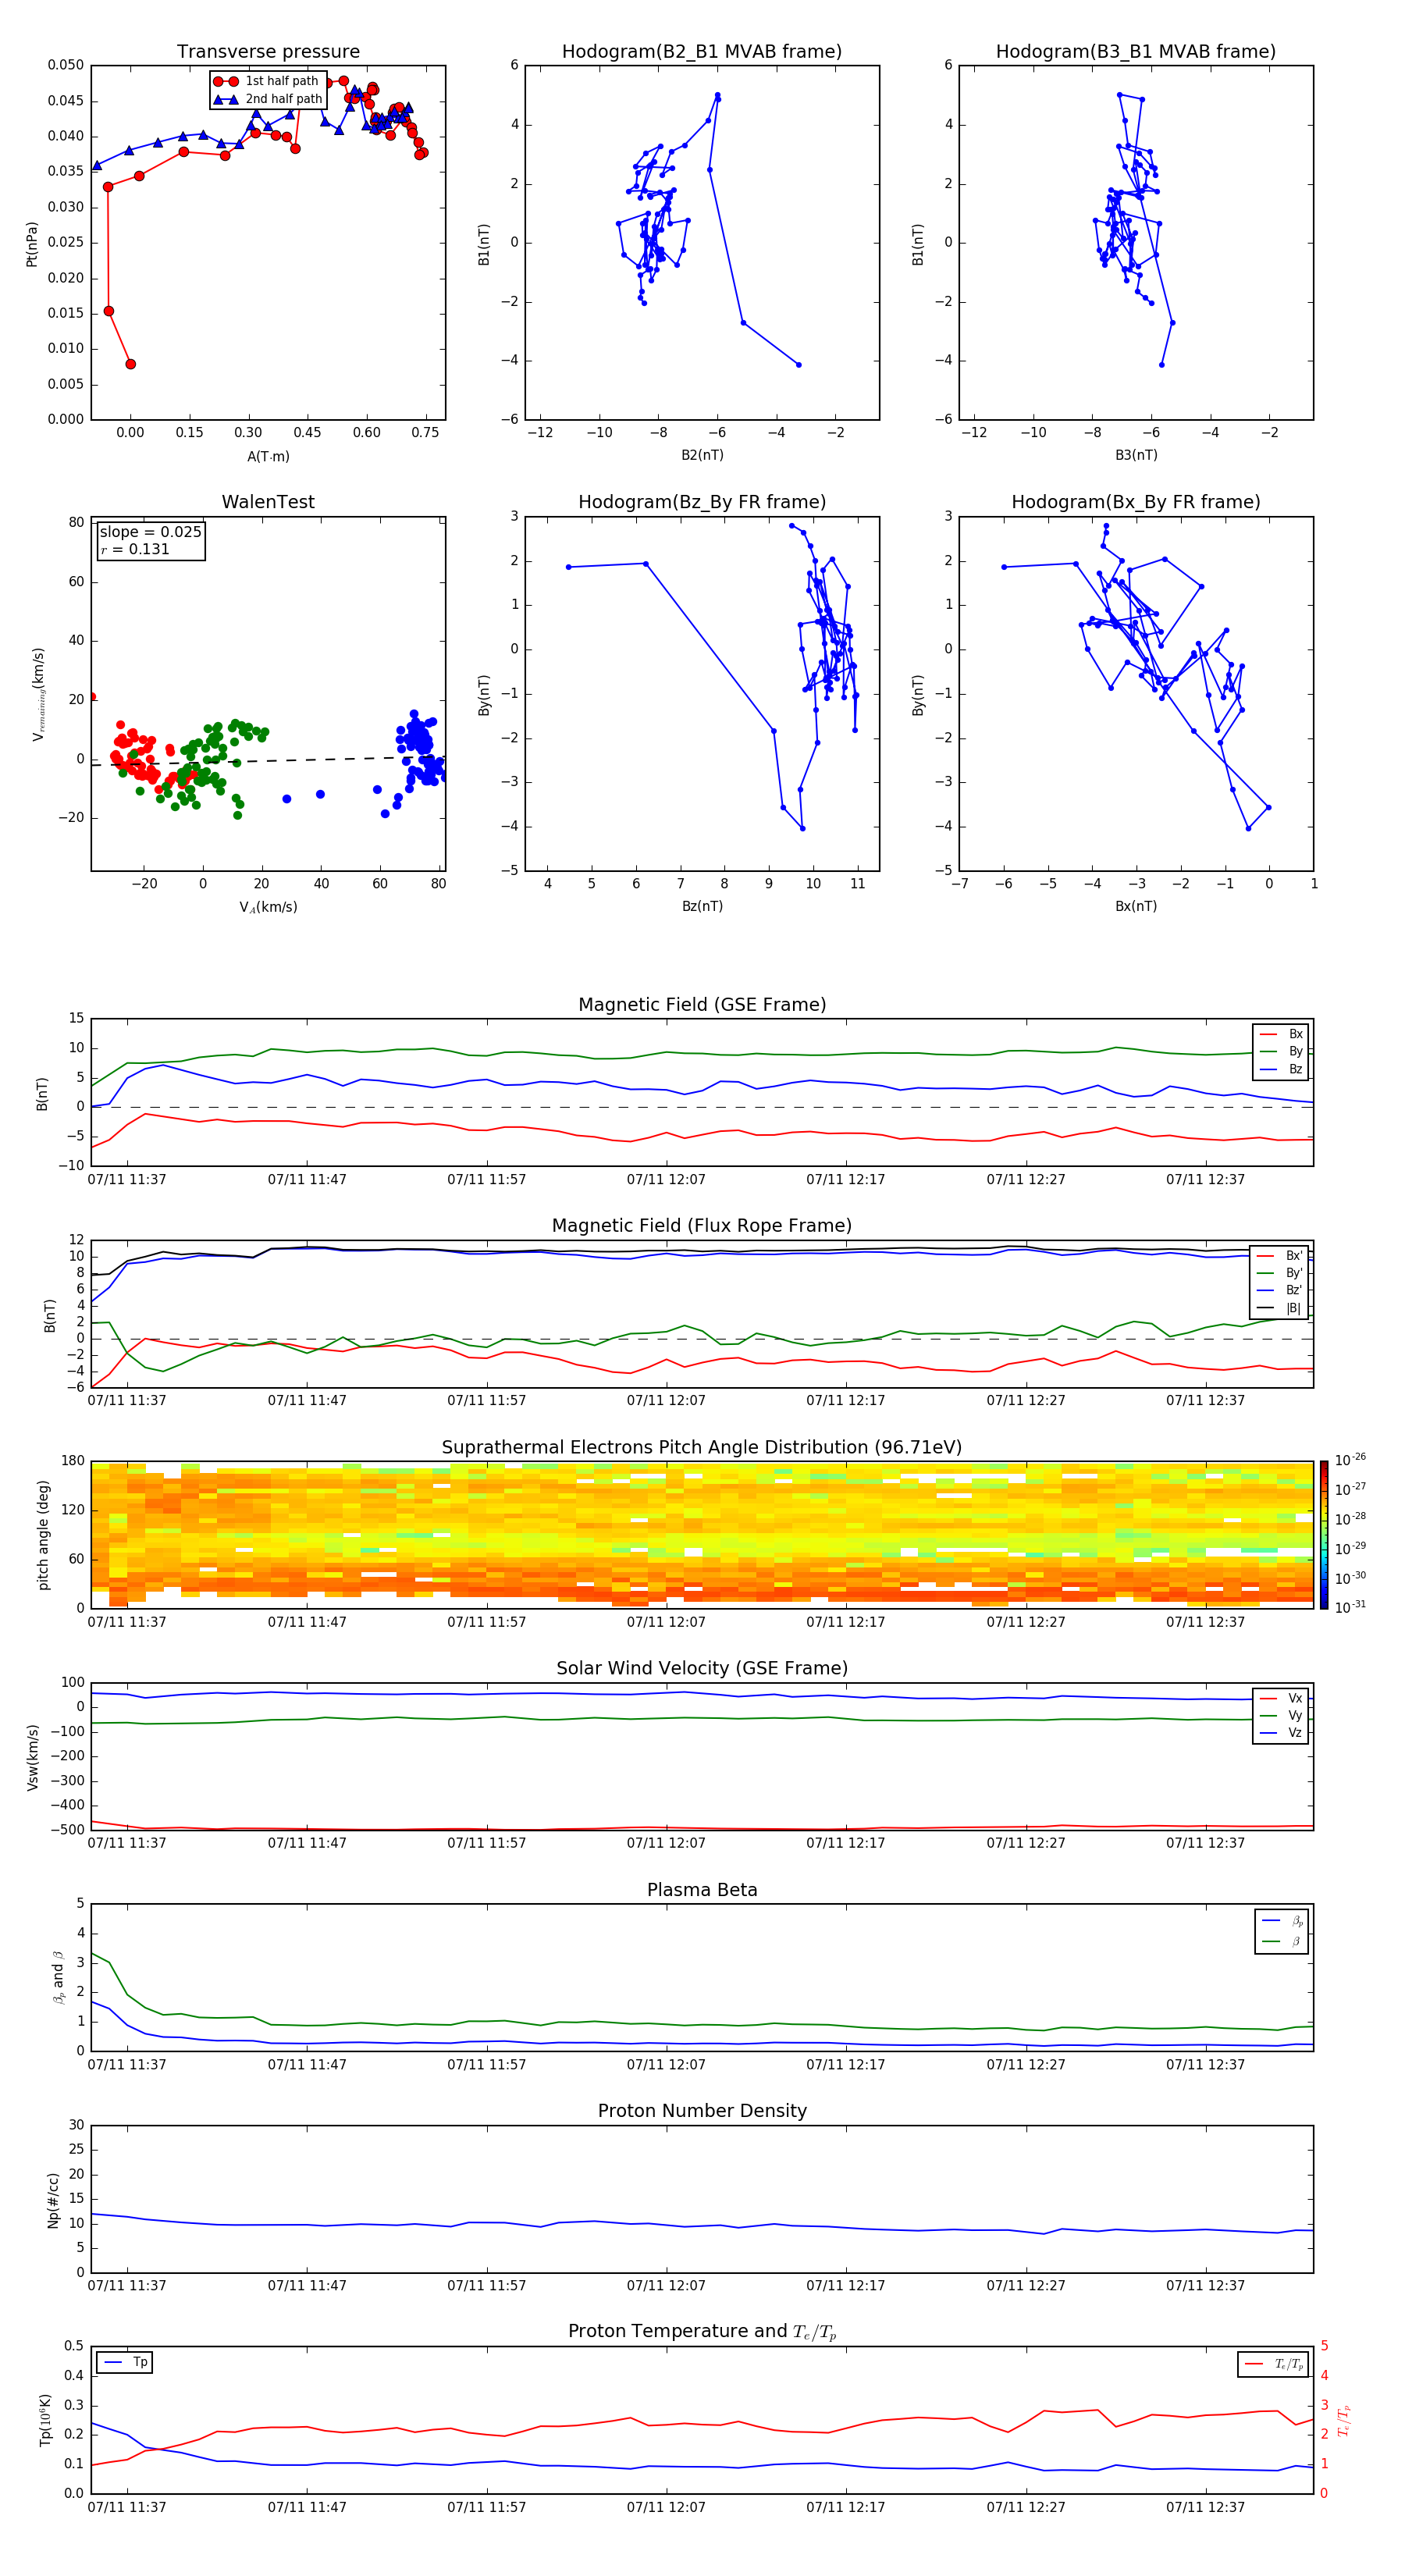Click the 'WalenTest' plot title

pyautogui.click(x=268, y=502)
